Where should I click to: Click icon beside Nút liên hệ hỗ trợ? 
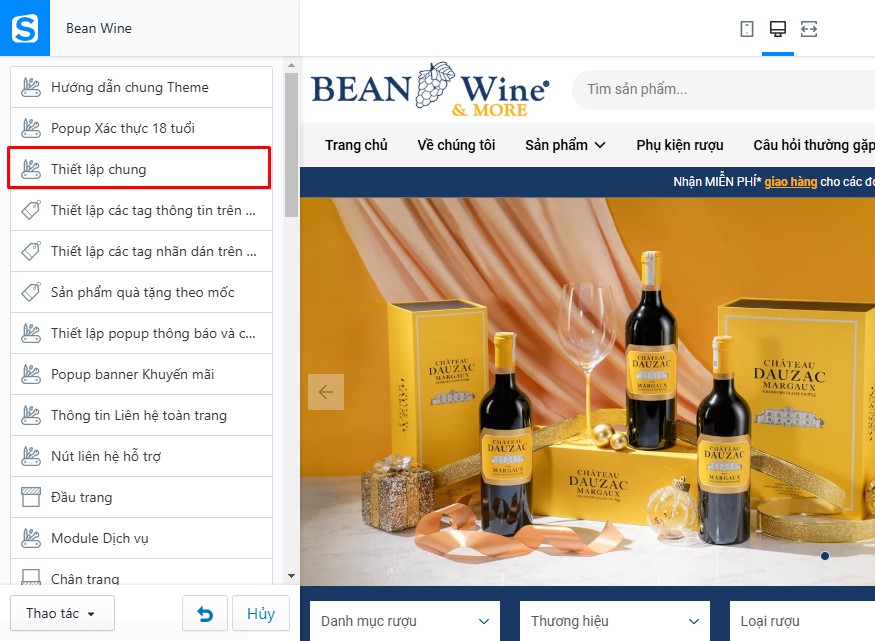(x=31, y=456)
